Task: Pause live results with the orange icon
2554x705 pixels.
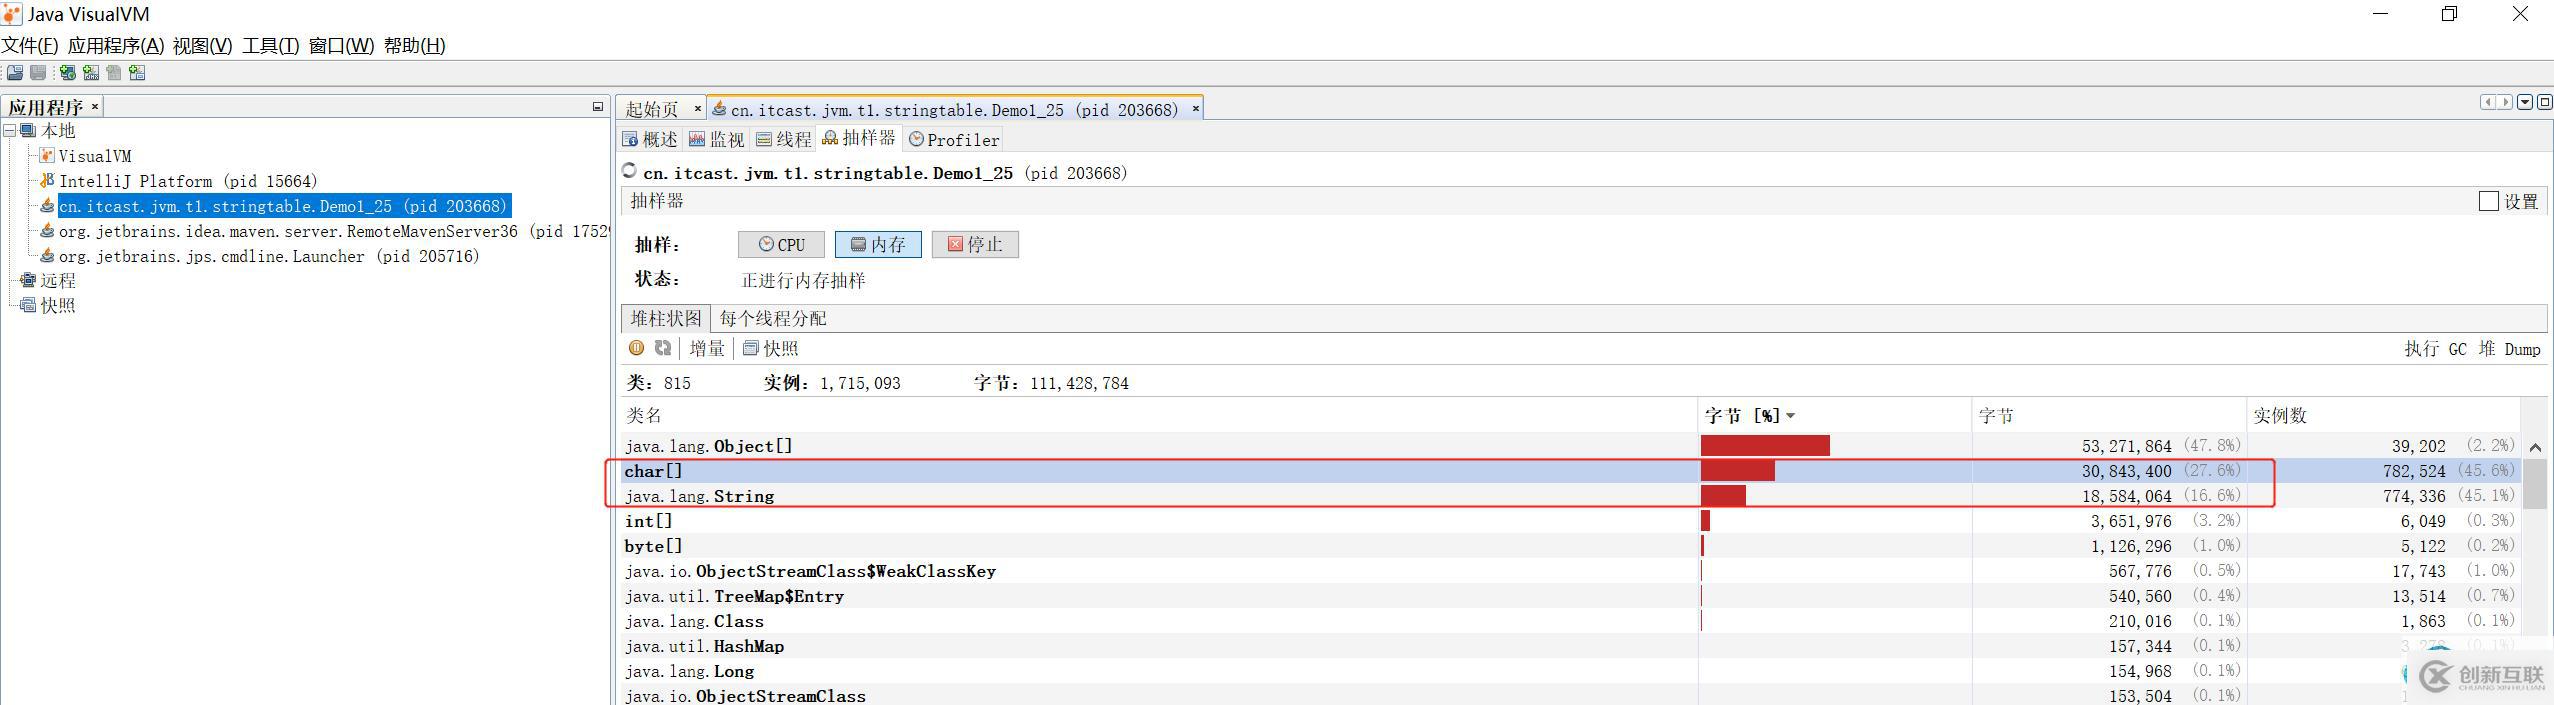Action: [x=636, y=348]
